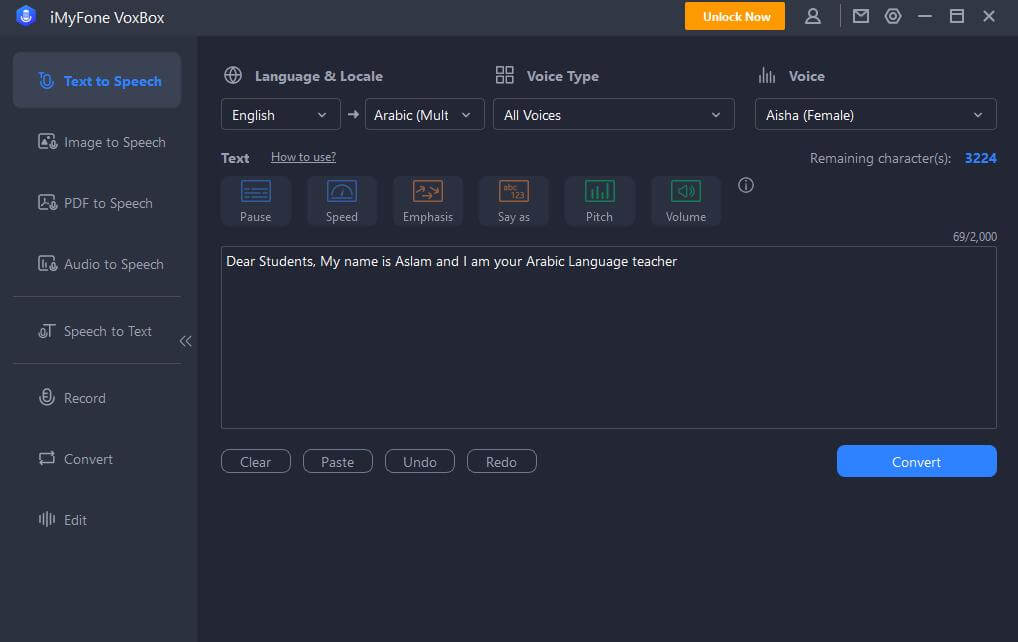Click the remaining characters count 3224
This screenshot has height=642, width=1018.
(x=980, y=158)
